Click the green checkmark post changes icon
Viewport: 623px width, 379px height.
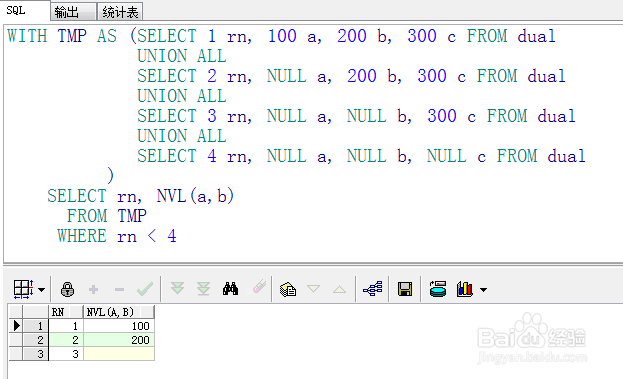[x=145, y=289]
